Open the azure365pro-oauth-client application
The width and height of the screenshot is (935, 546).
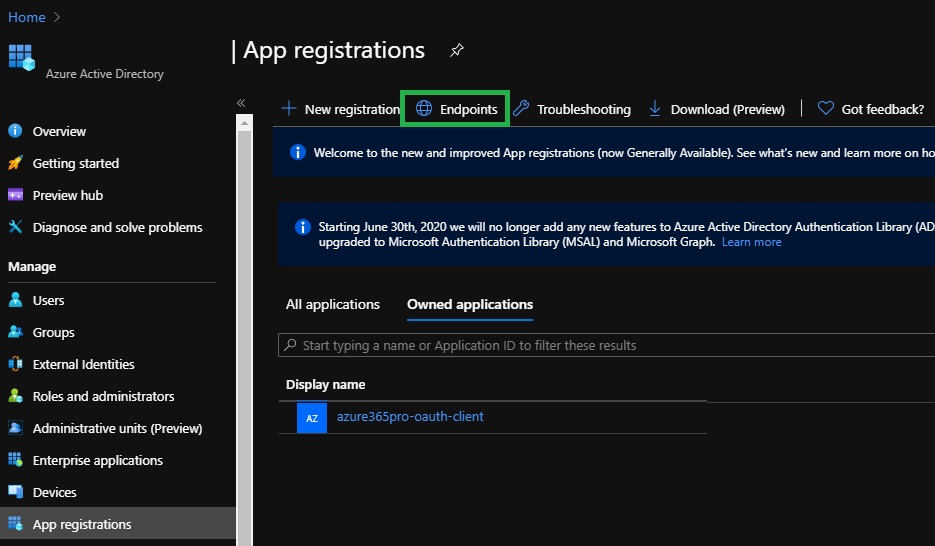(410, 417)
